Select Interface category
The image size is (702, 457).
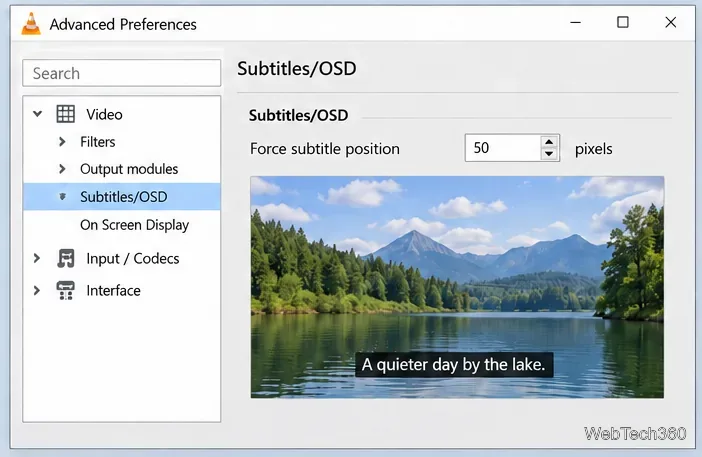coord(113,290)
